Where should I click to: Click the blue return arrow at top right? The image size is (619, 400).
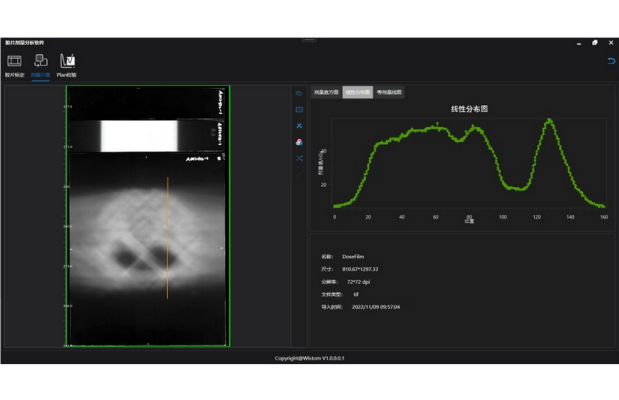pos(611,62)
